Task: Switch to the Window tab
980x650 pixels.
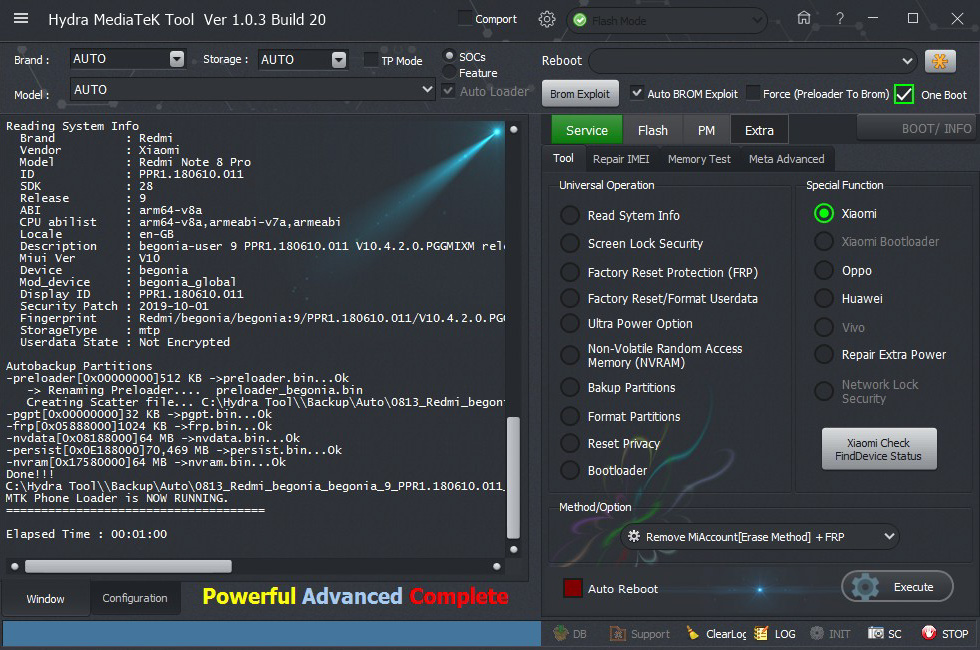Action: [x=45, y=598]
